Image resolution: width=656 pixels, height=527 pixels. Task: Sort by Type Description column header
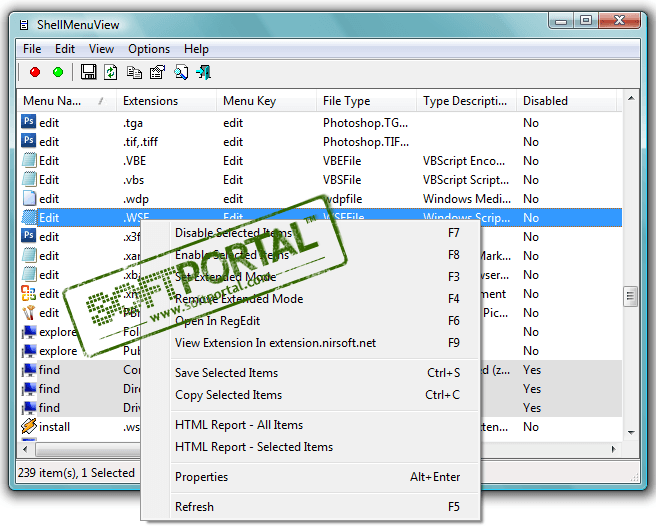tap(466, 101)
